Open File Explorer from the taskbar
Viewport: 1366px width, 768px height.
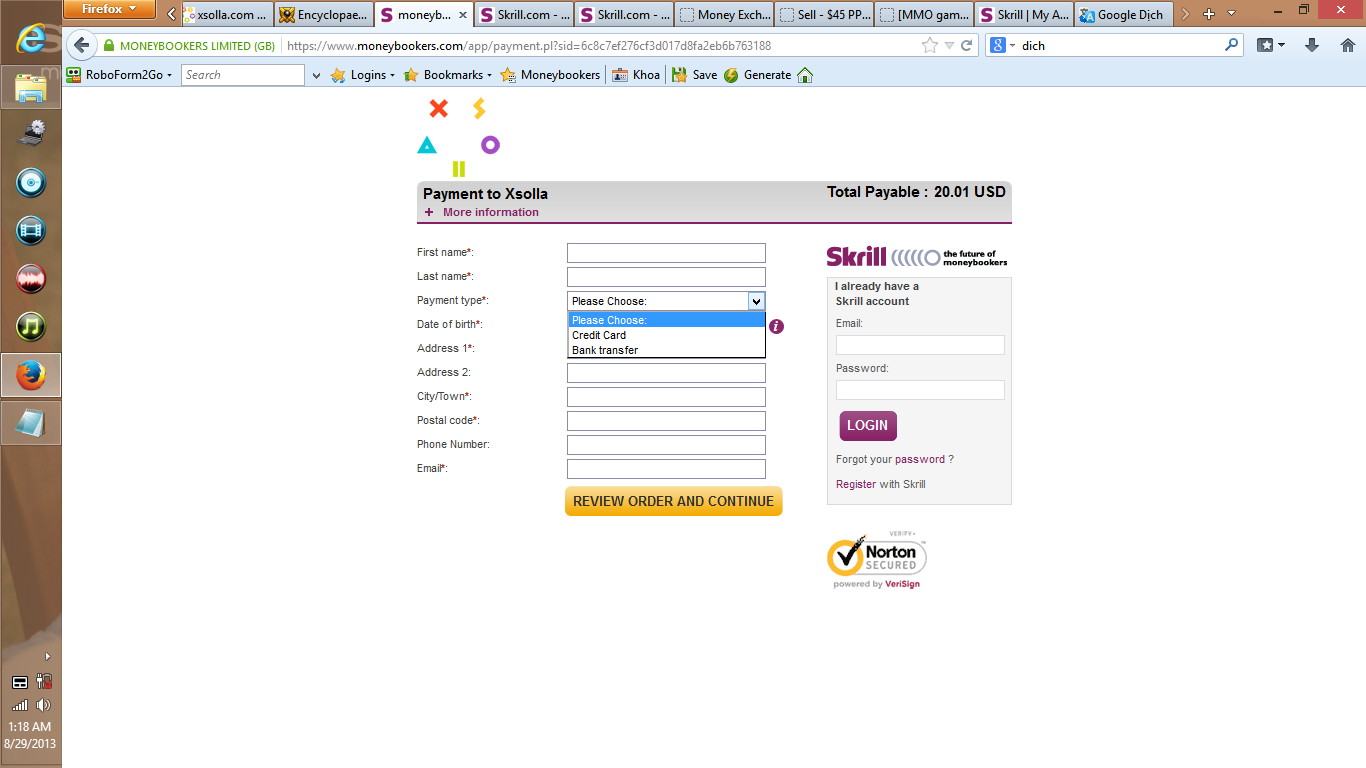tap(32, 87)
